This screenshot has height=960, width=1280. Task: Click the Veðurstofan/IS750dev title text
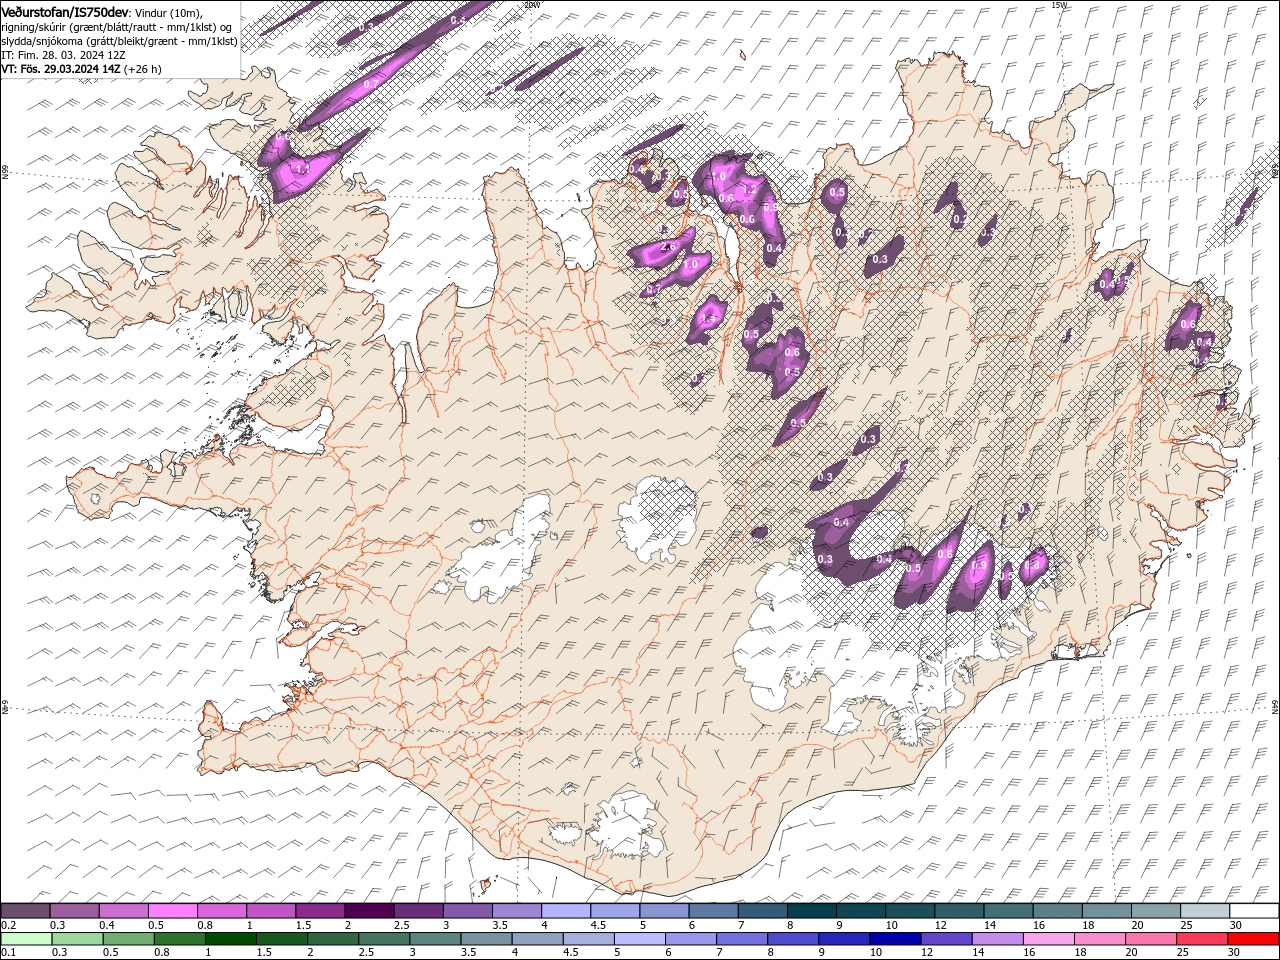[64, 11]
